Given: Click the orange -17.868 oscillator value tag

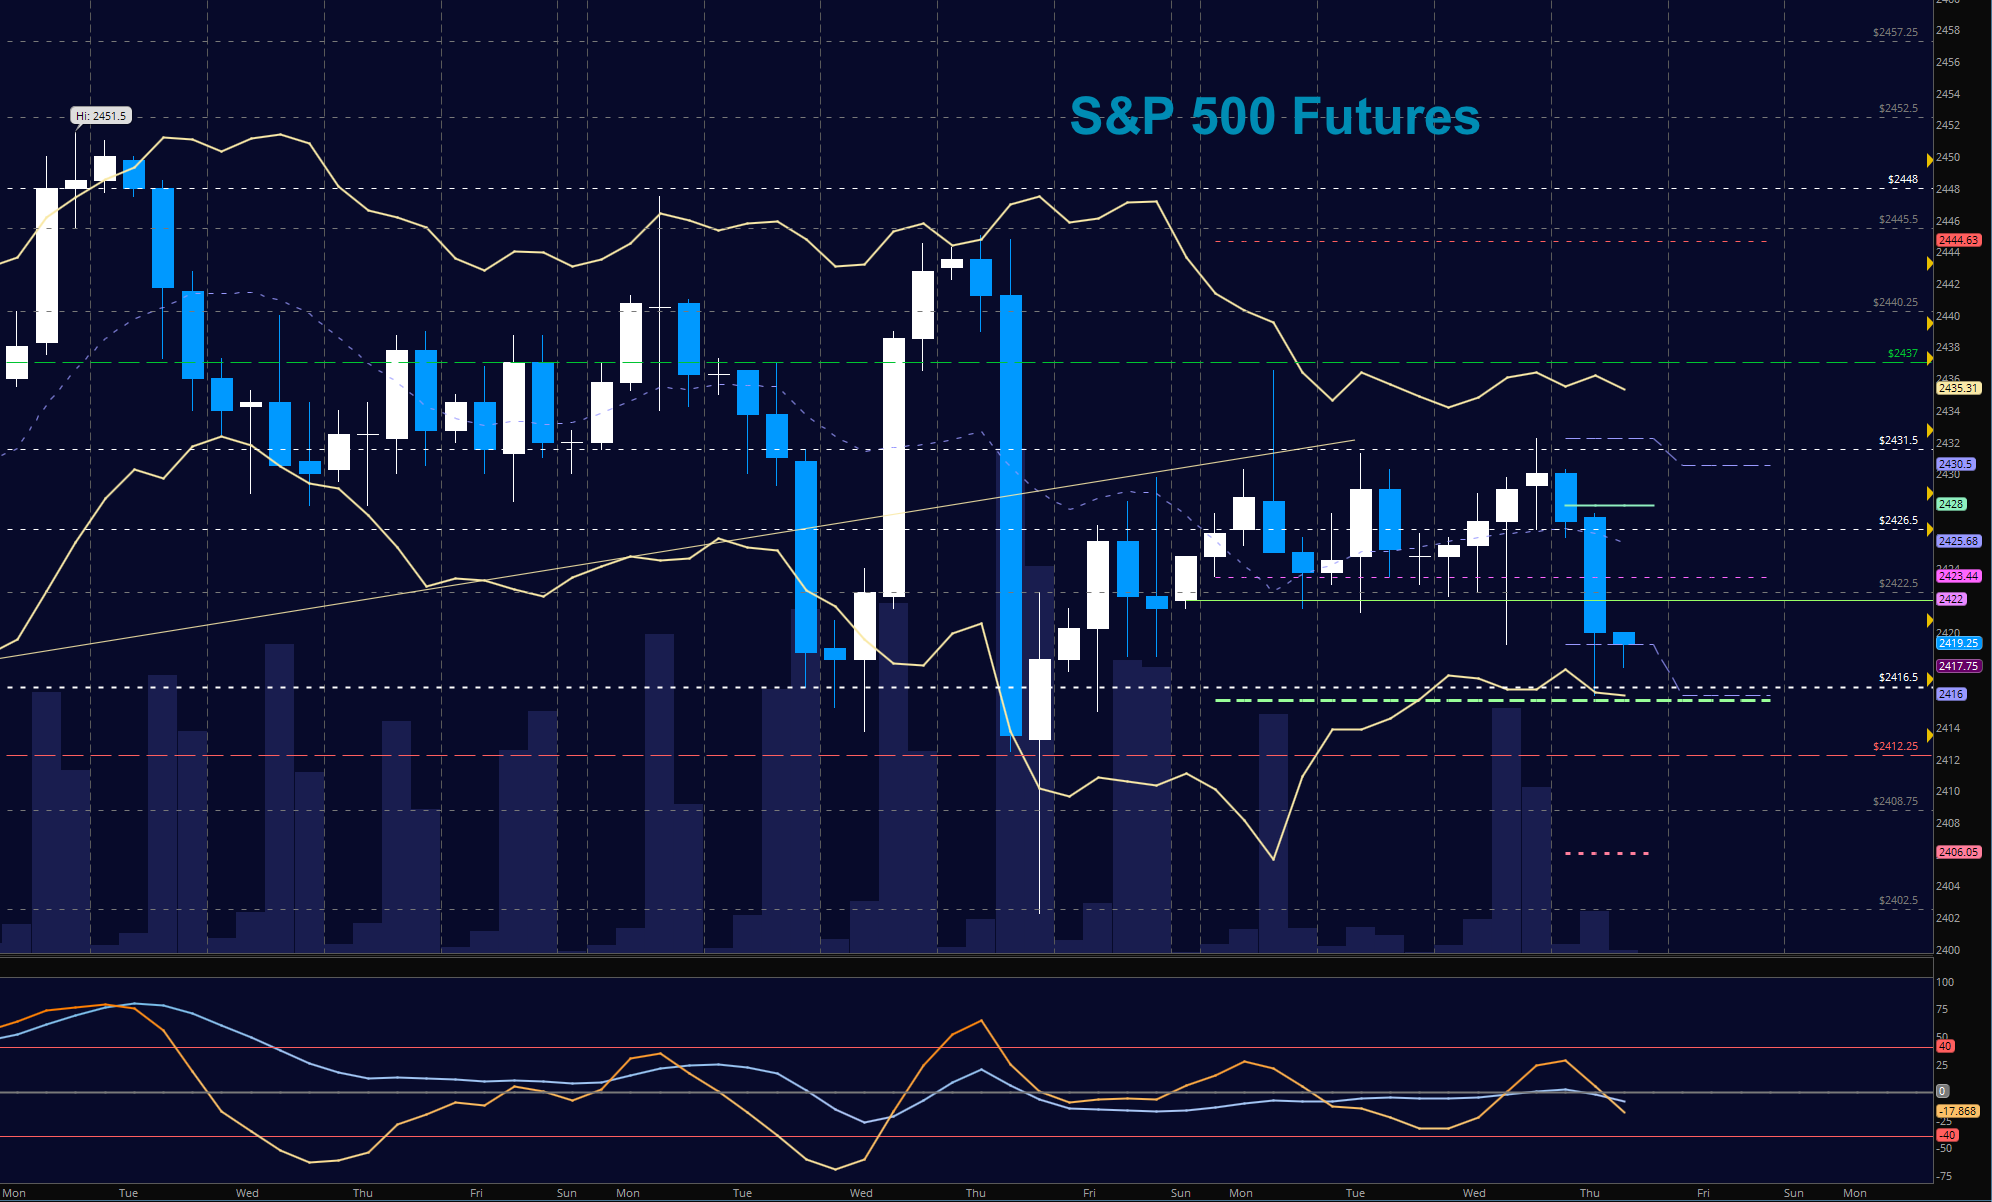Looking at the screenshot, I should pos(1957,1111).
